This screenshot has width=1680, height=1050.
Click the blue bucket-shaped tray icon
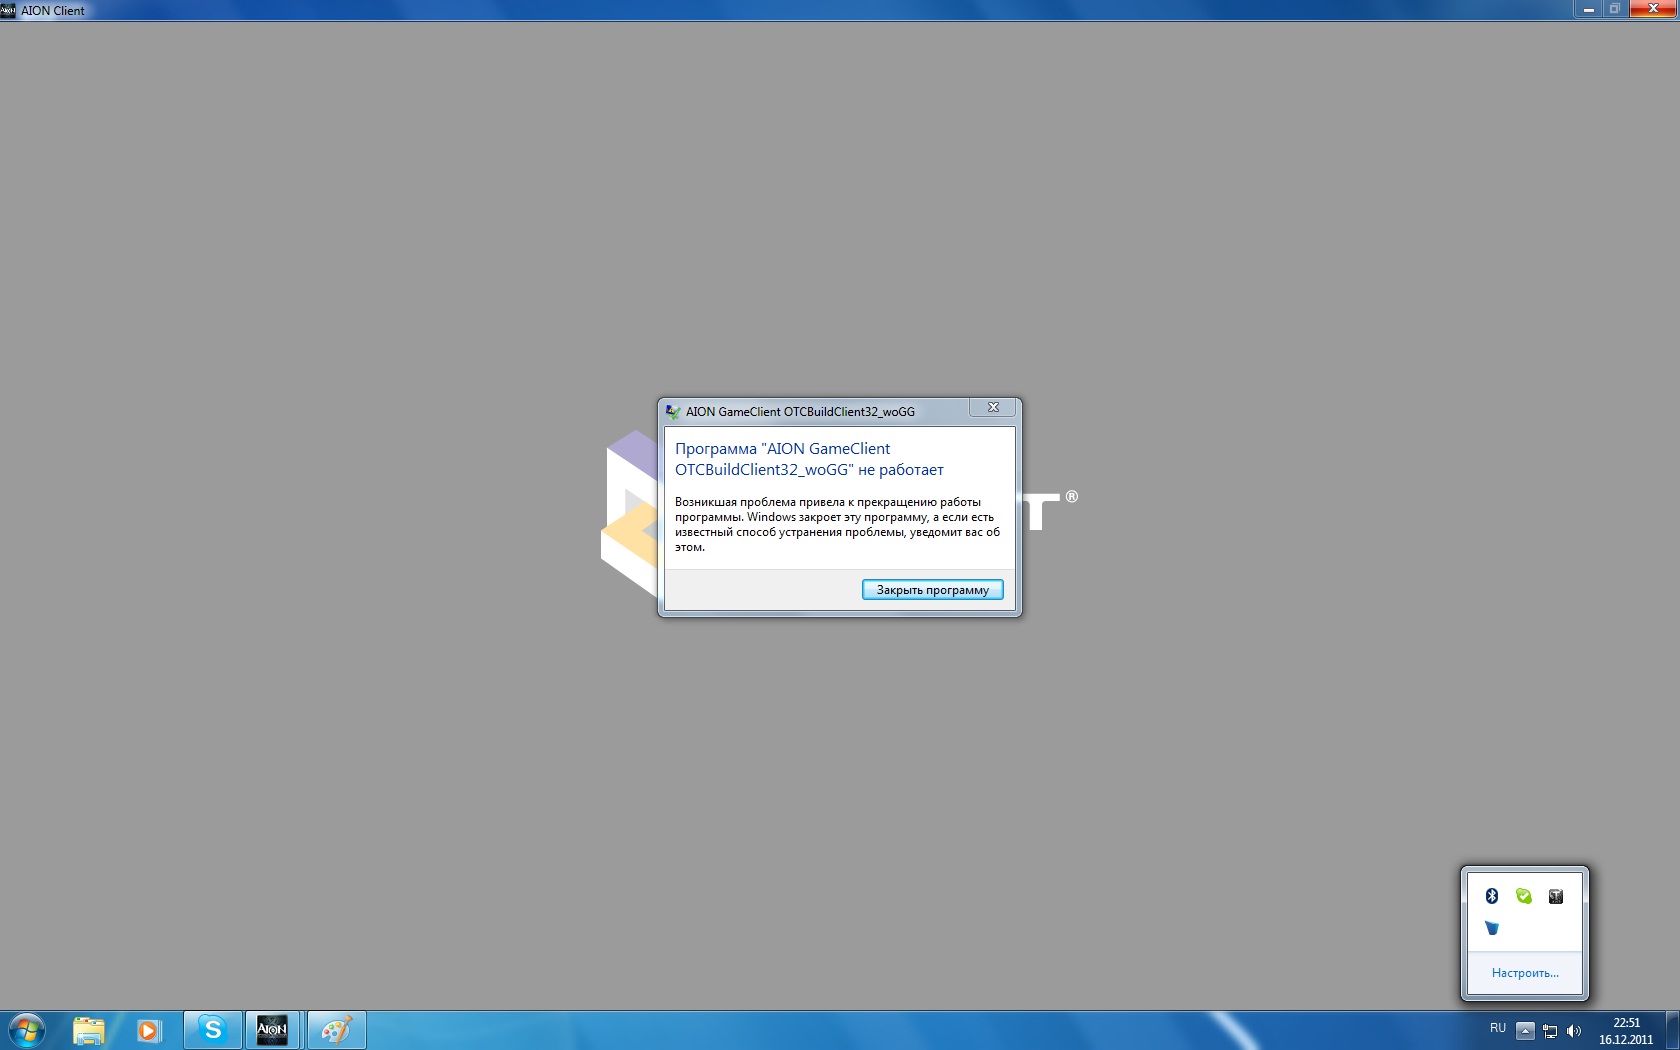tap(1492, 928)
